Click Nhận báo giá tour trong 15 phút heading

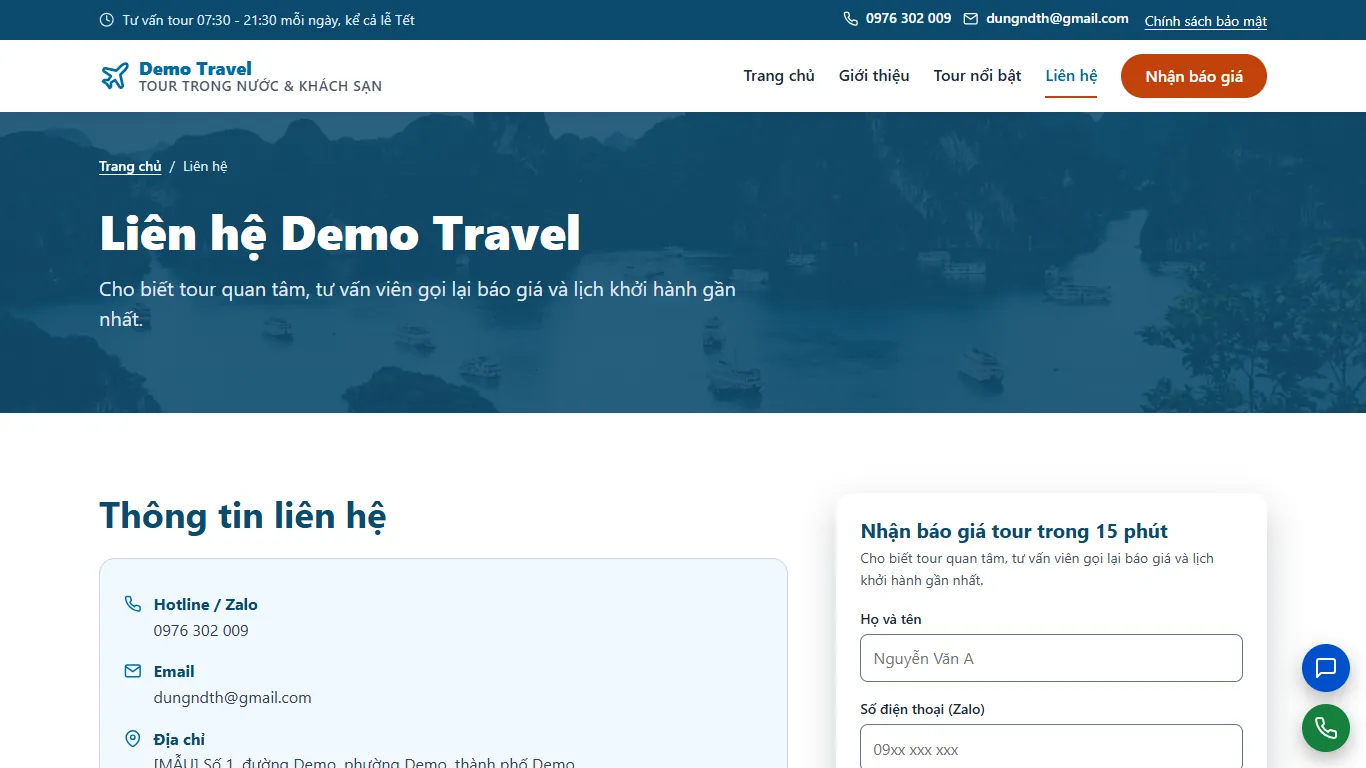tap(1014, 531)
